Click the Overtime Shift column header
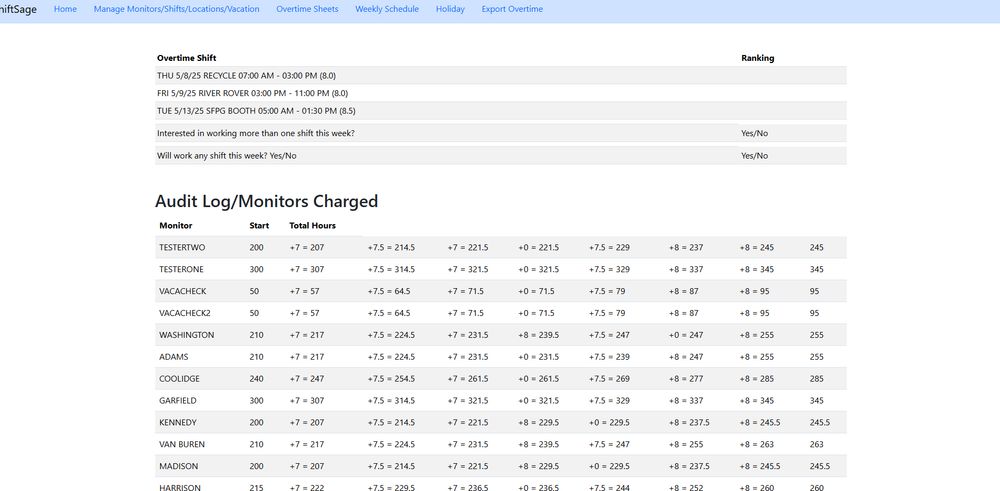 tap(187, 58)
